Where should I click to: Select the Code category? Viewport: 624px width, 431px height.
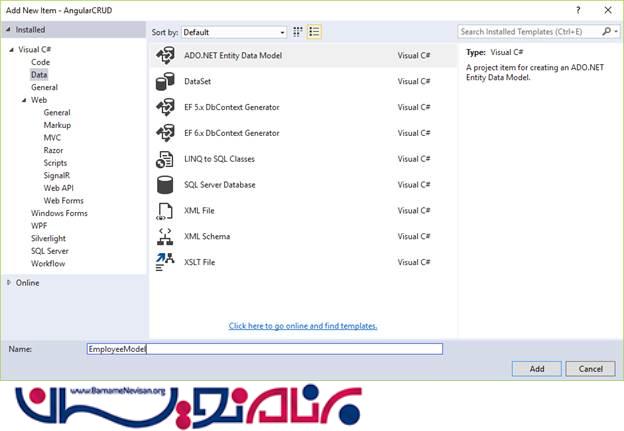[41, 62]
